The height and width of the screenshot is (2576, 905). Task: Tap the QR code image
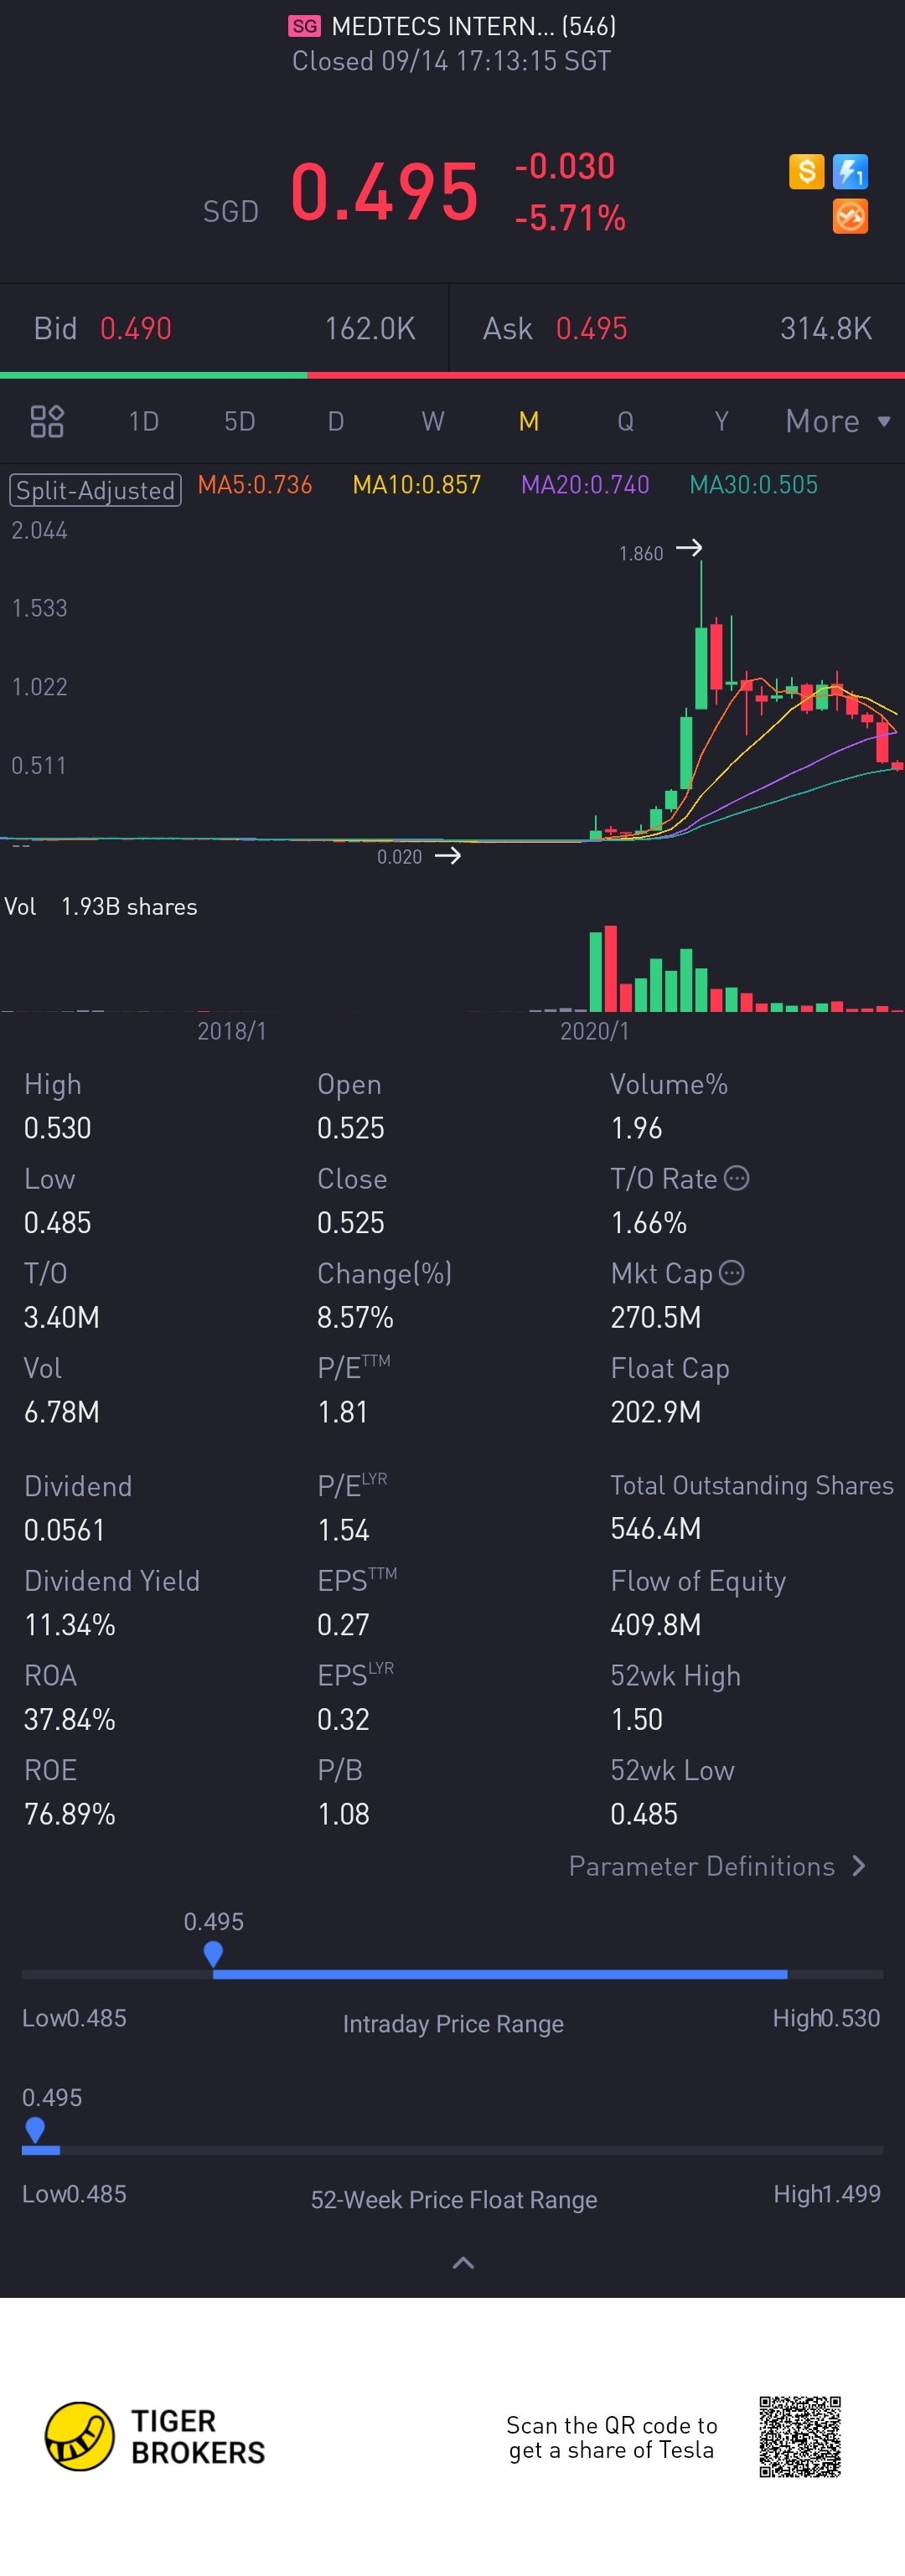pos(799,2436)
